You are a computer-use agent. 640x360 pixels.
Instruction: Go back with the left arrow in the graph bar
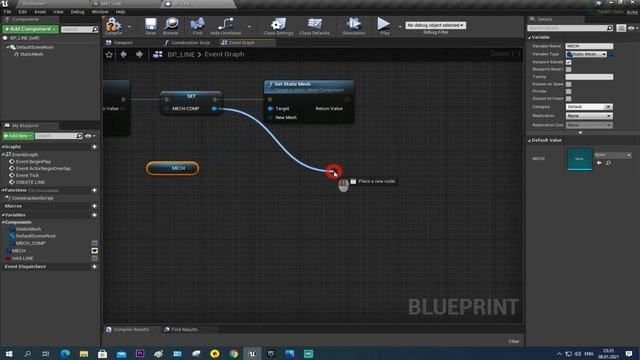coord(123,54)
